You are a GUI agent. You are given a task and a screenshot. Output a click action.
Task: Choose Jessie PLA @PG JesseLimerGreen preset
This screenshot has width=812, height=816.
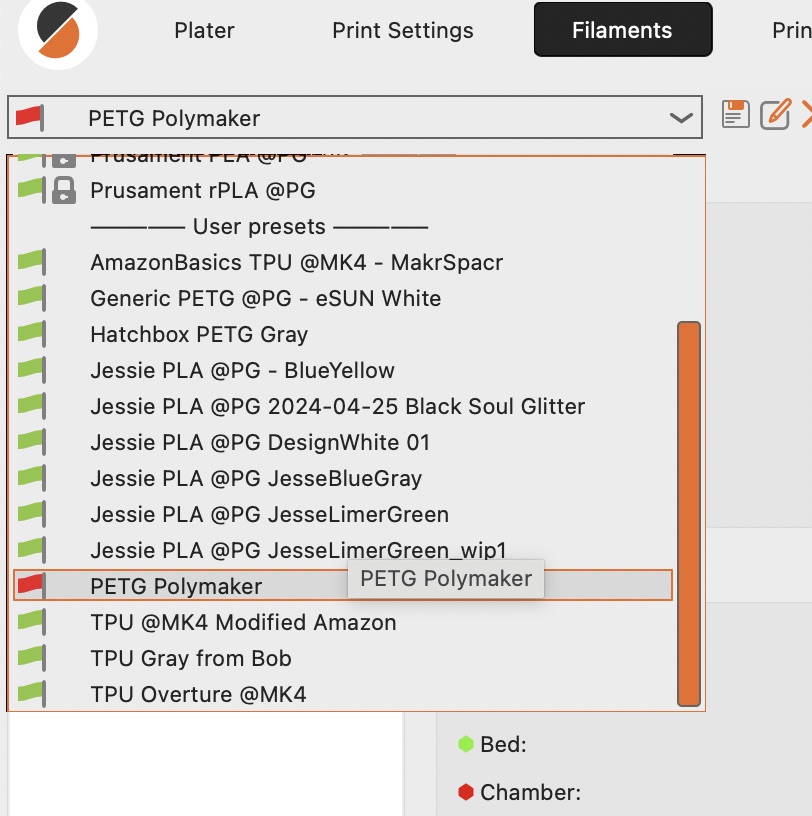pos(269,514)
